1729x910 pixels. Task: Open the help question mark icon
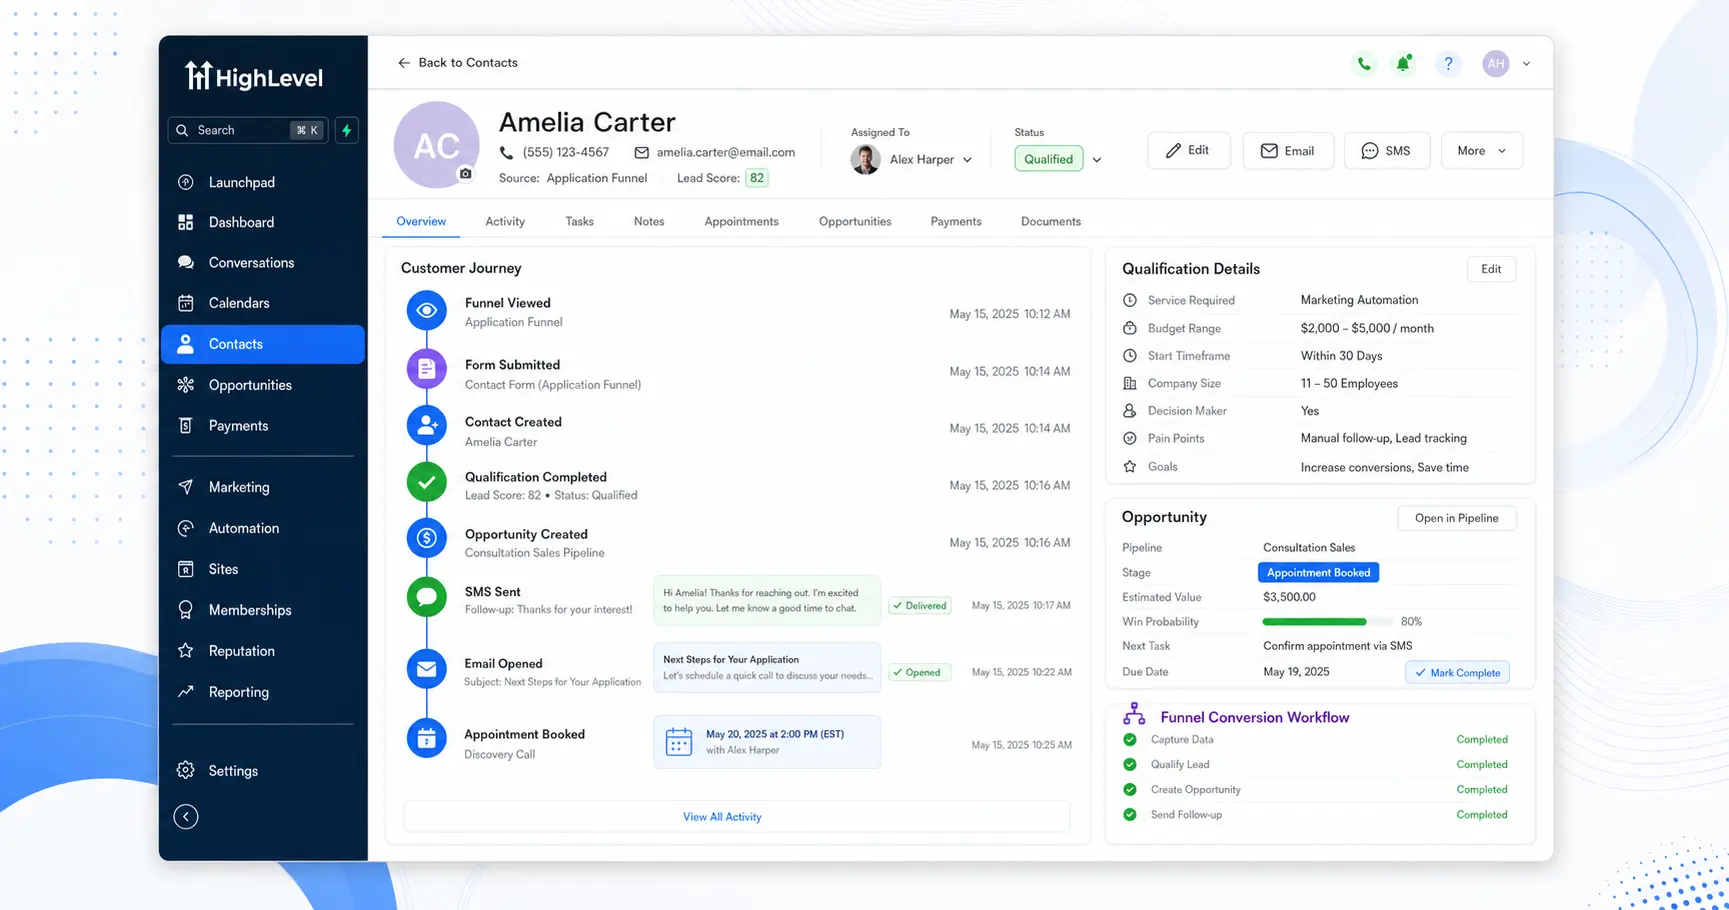(x=1448, y=63)
